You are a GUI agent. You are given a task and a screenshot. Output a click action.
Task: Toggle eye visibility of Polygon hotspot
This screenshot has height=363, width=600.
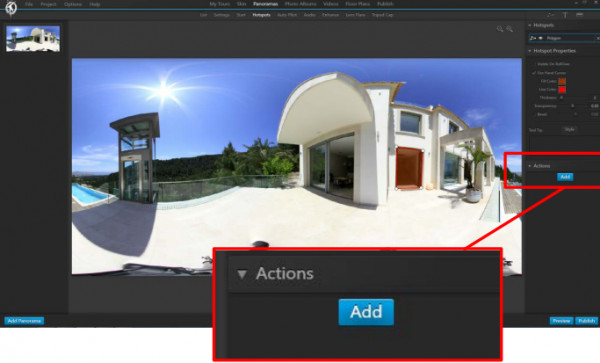[541, 38]
